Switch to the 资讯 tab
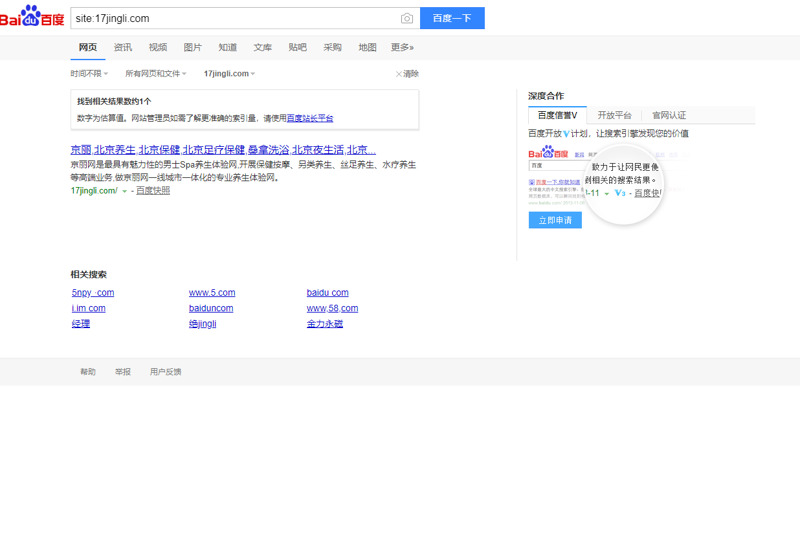 point(122,47)
